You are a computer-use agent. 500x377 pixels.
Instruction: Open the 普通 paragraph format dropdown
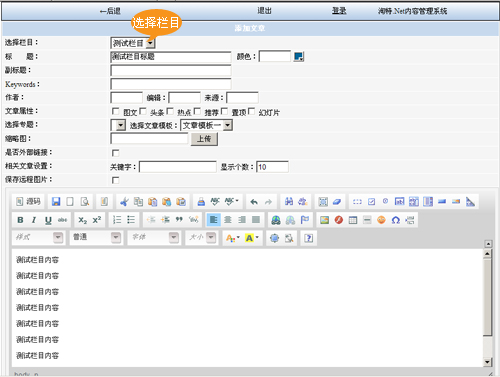pos(96,237)
